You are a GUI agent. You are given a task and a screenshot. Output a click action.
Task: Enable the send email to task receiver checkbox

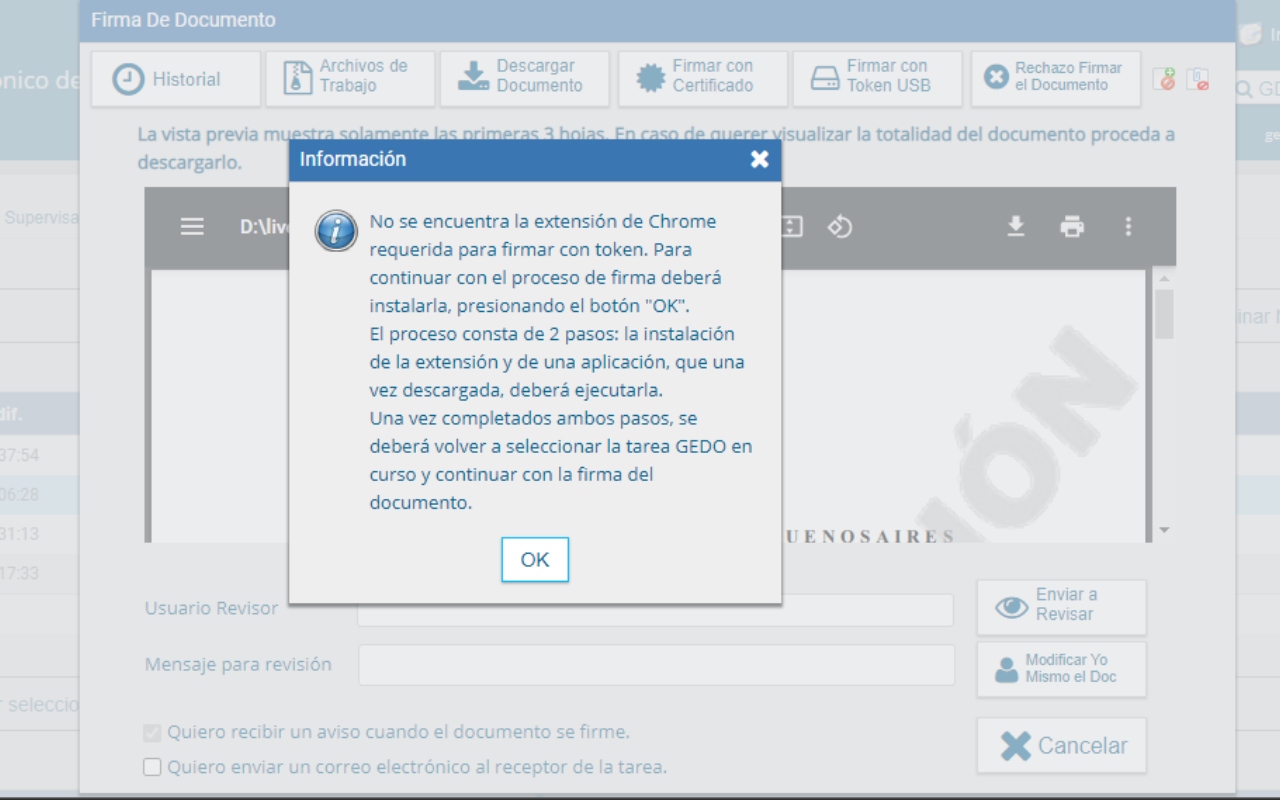pyautogui.click(x=151, y=766)
